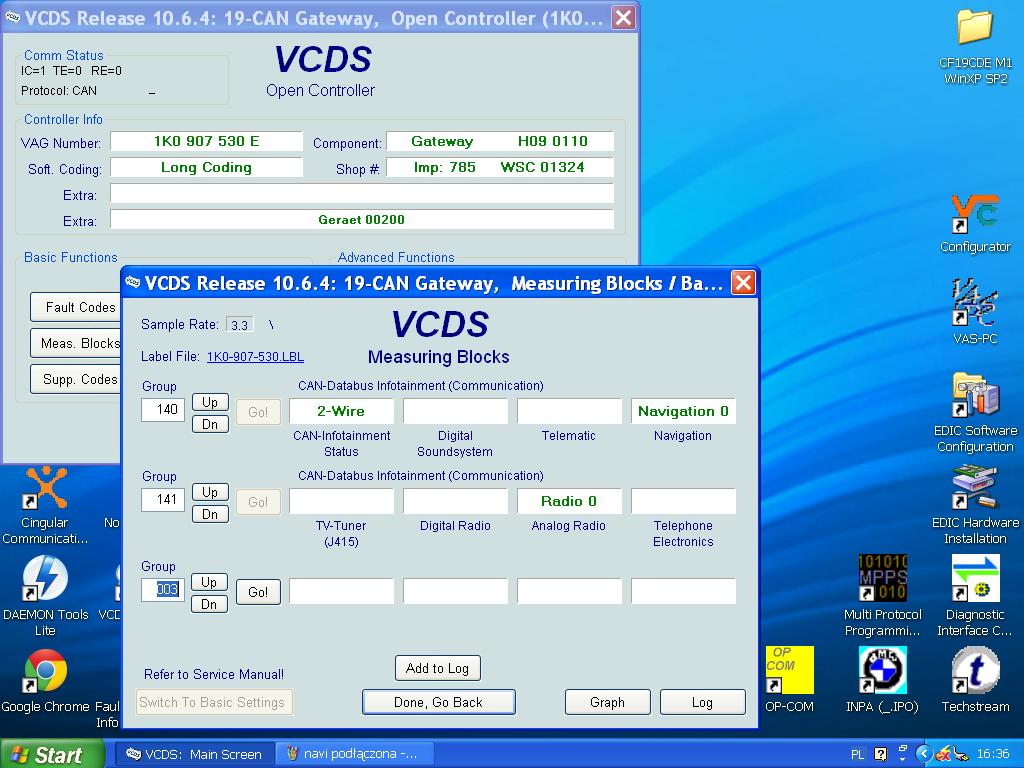Open the VAS-PC desktop icon
Viewport: 1024px width, 768px height.
[x=975, y=312]
